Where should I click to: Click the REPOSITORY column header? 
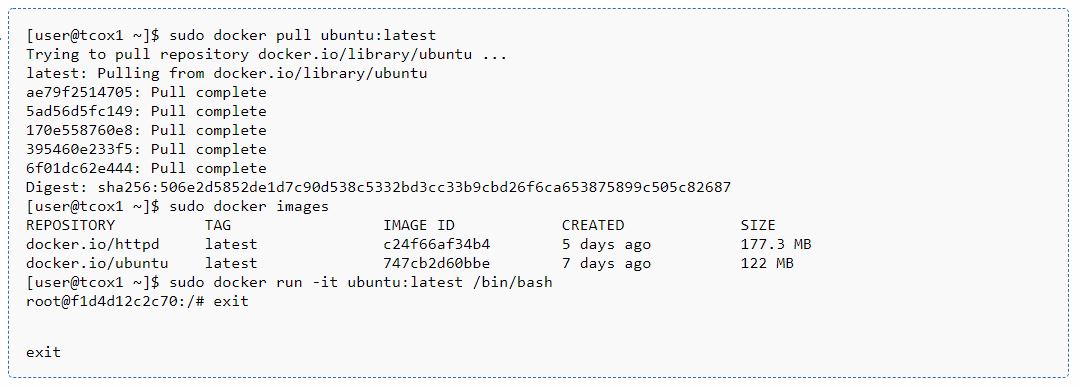tap(70, 225)
